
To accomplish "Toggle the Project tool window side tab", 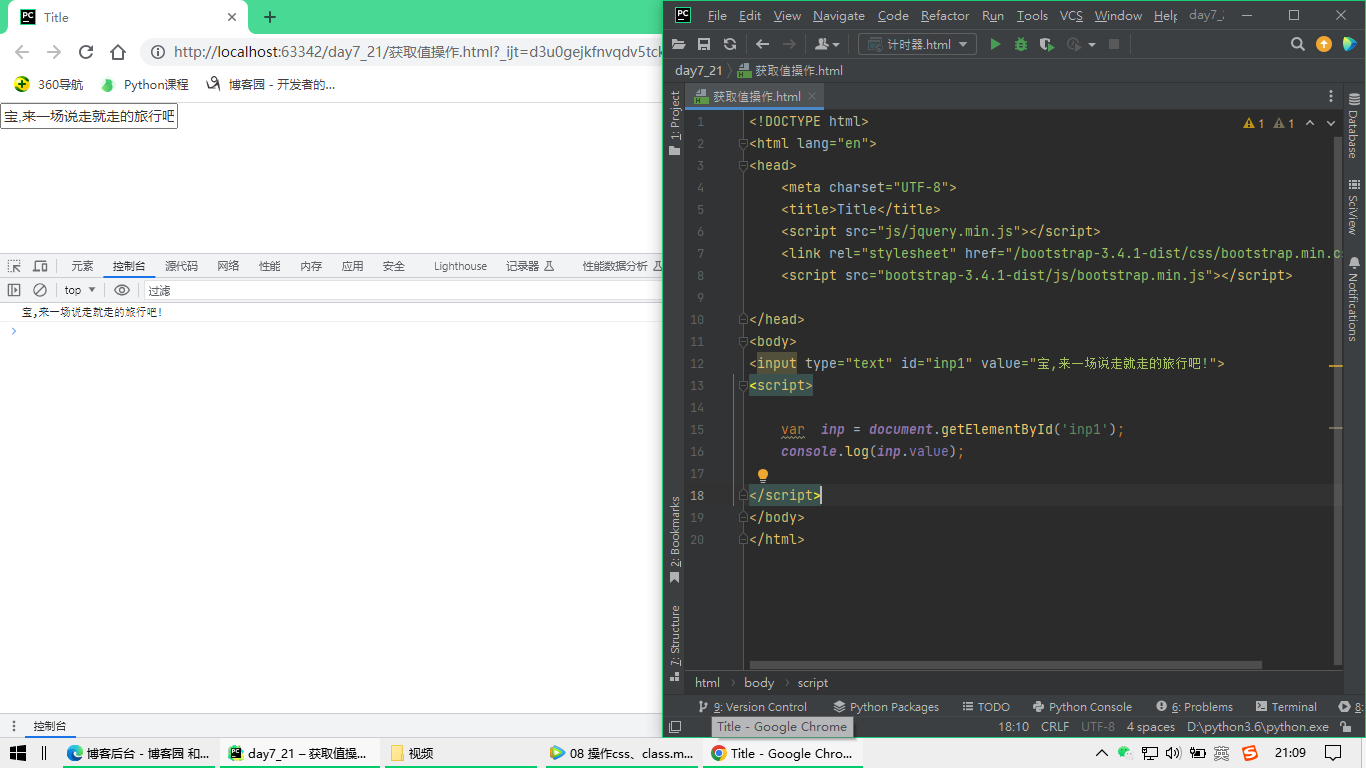I will (x=675, y=122).
